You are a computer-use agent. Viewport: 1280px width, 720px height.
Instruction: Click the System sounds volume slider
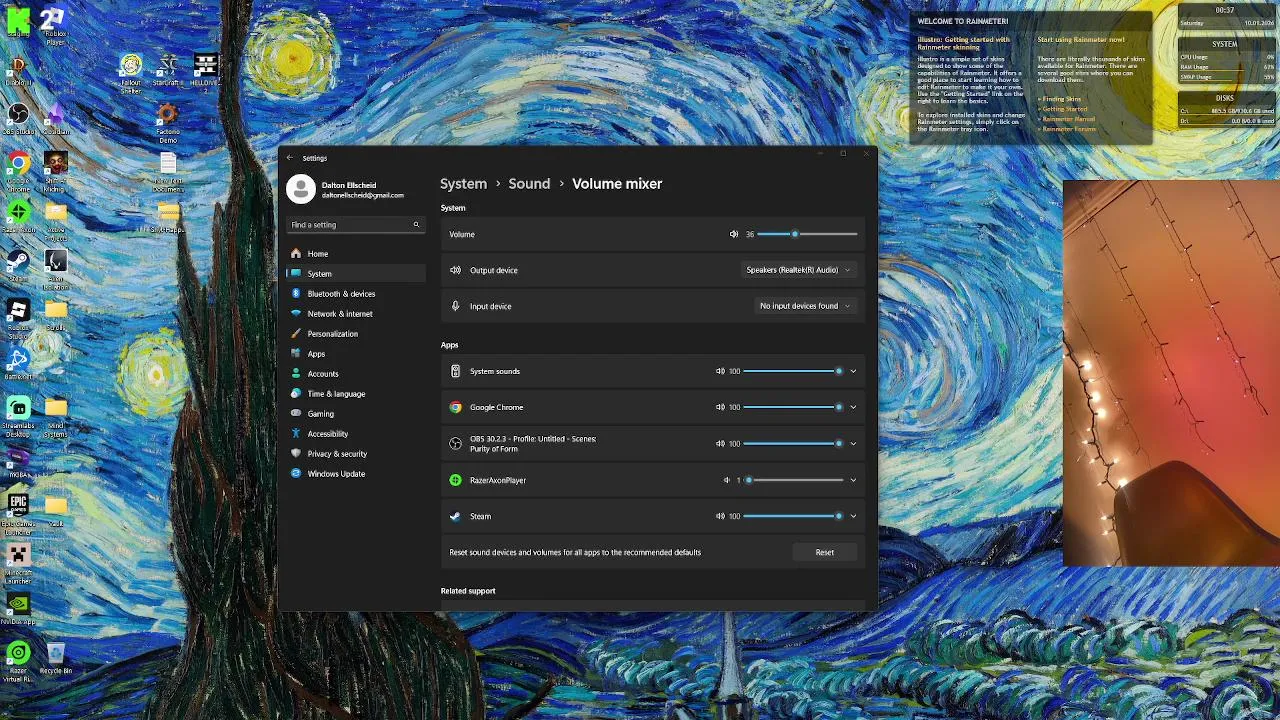[x=793, y=371]
